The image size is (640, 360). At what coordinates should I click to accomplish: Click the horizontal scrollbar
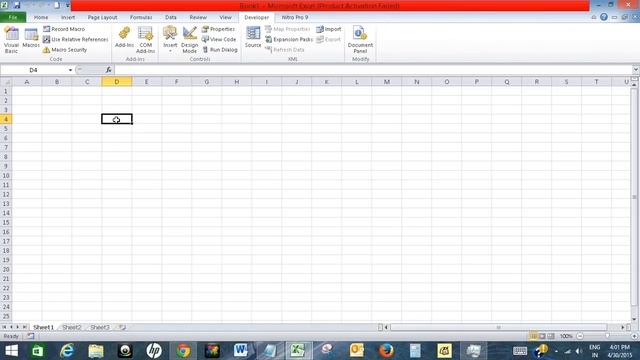(499, 327)
